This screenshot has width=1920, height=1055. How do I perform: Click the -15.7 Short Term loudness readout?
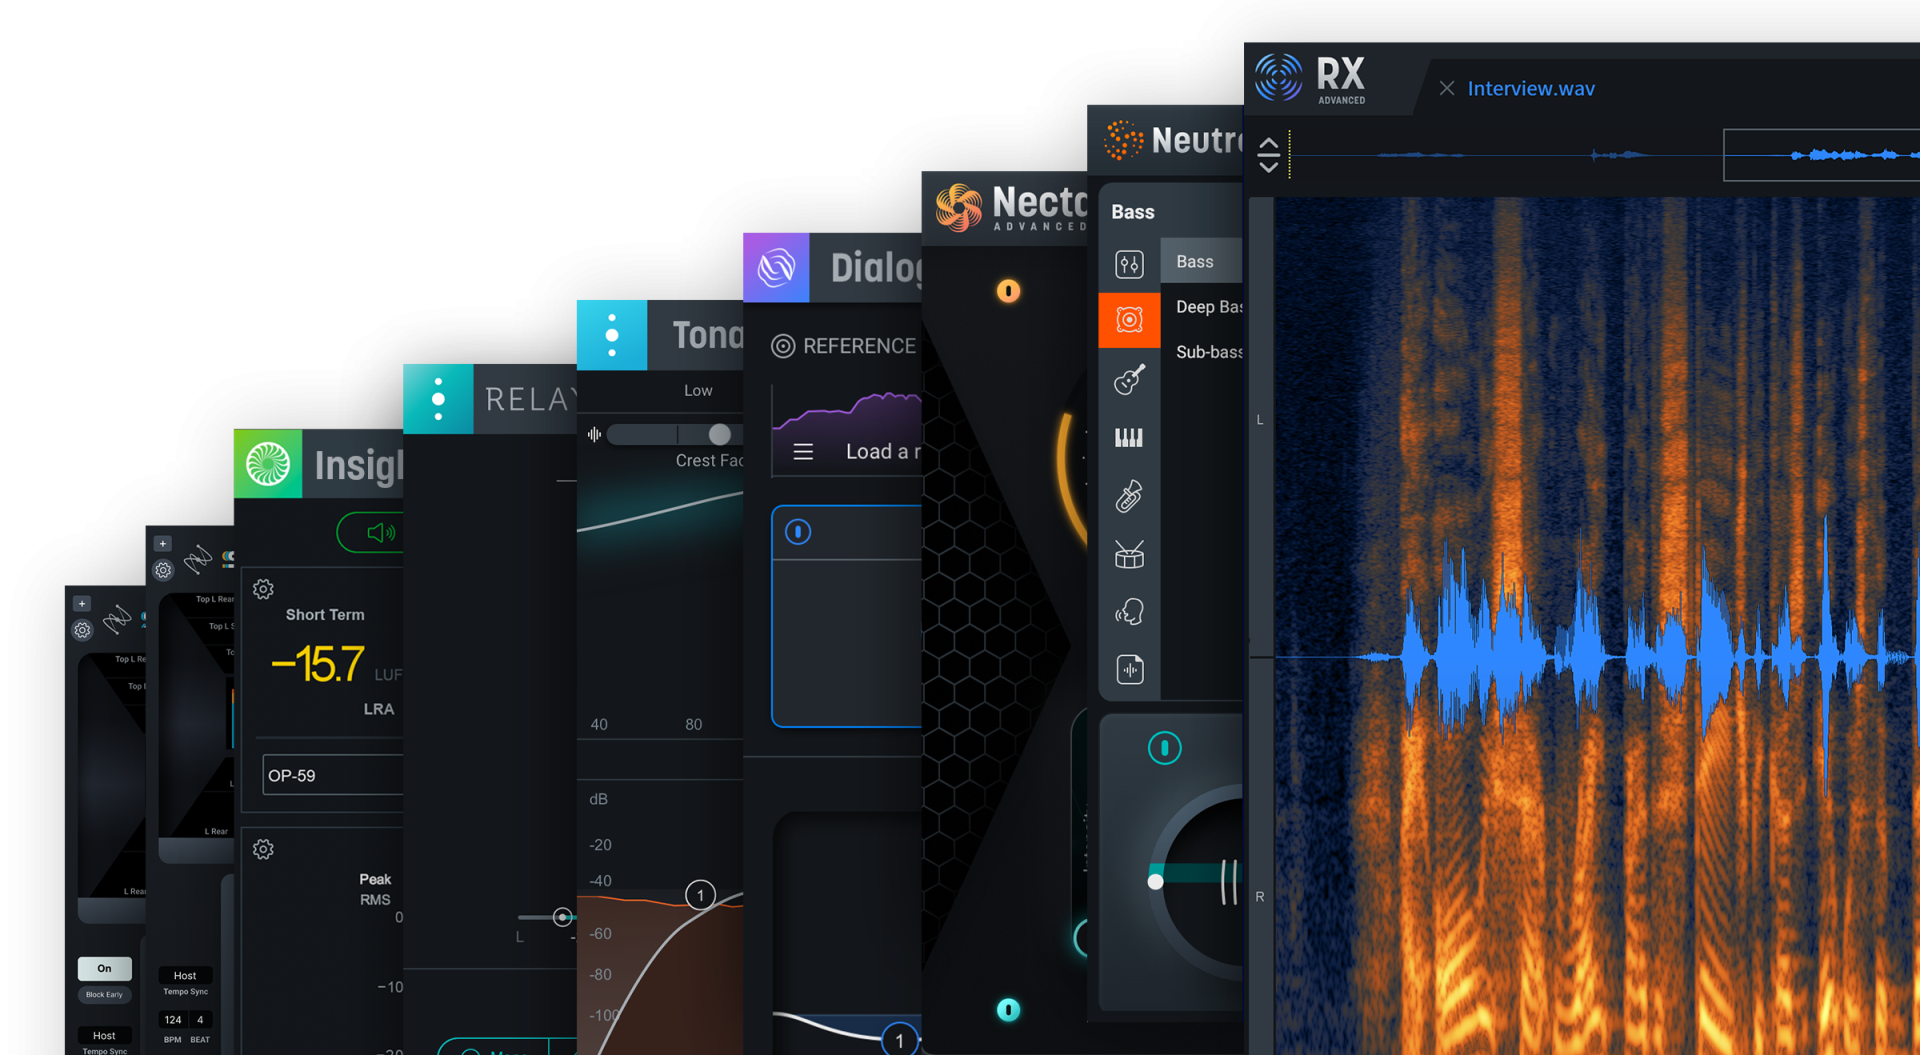317,663
